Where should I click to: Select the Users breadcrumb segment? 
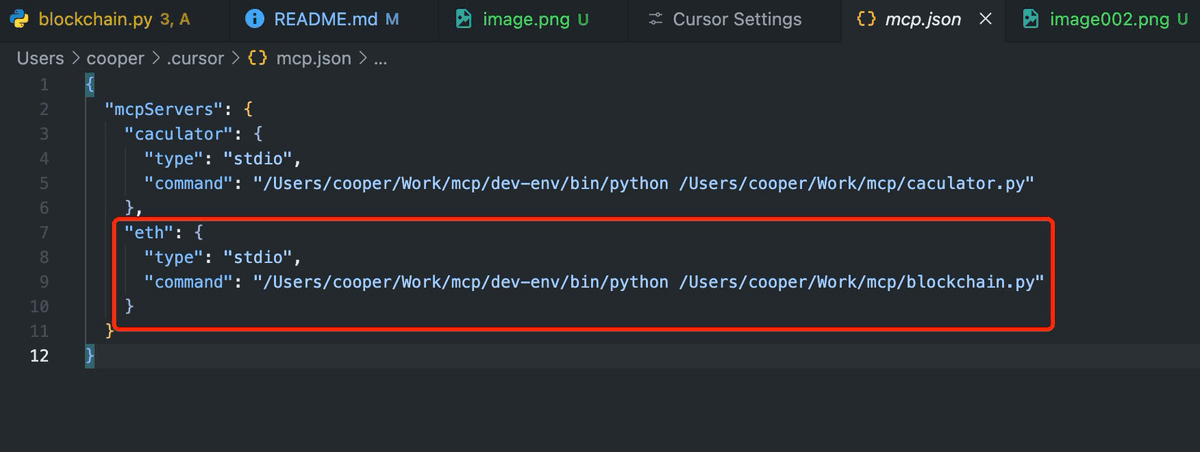(x=40, y=58)
